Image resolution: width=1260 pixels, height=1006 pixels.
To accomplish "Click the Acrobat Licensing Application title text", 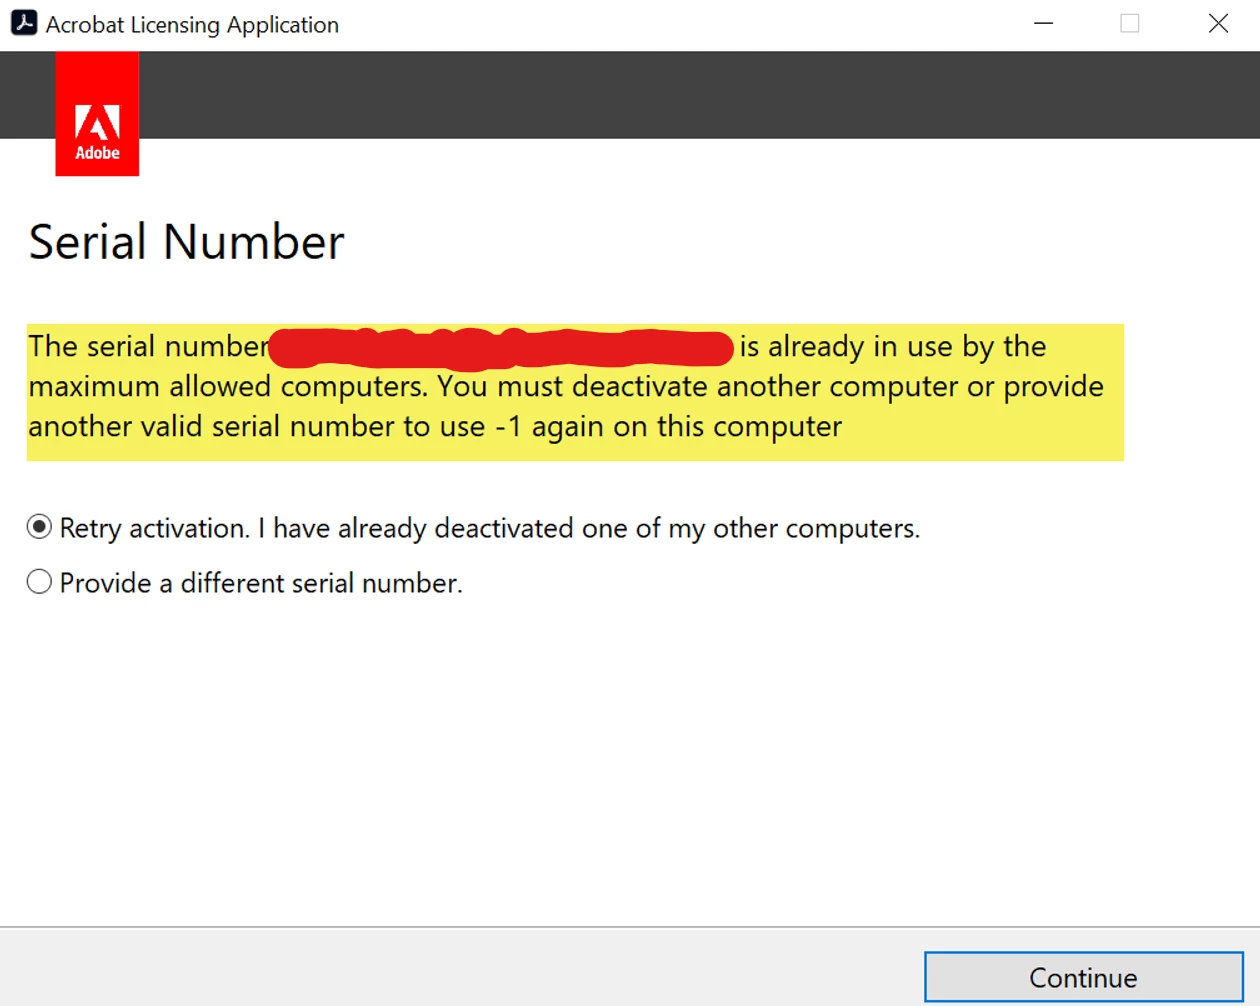I will [192, 24].
